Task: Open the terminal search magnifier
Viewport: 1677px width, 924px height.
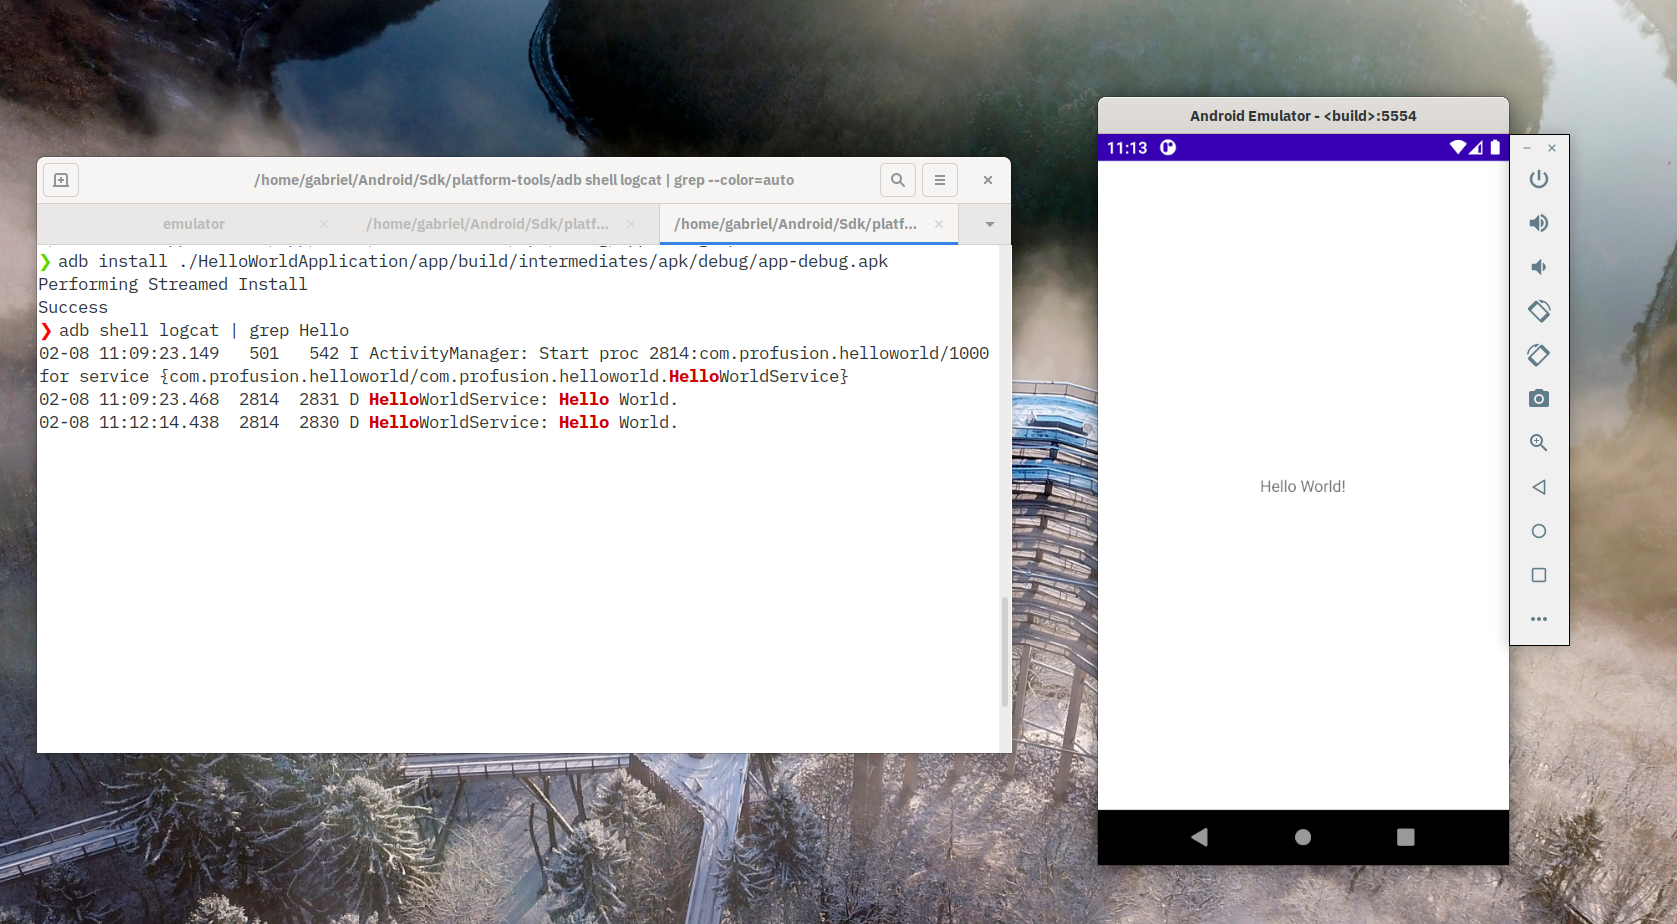Action: pyautogui.click(x=898, y=180)
